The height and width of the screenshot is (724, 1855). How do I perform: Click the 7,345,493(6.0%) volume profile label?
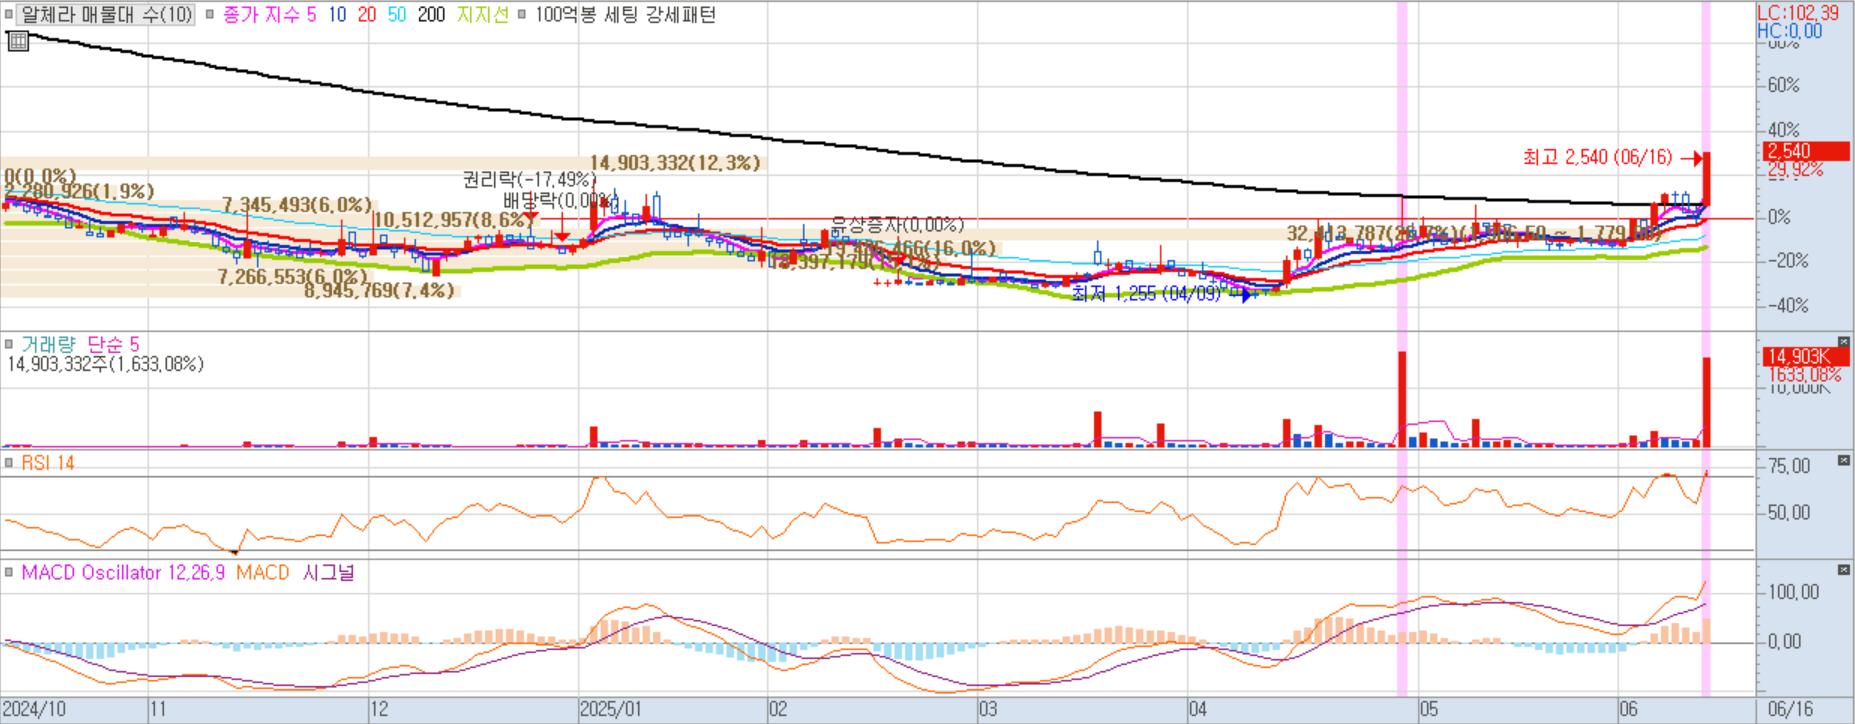click(x=297, y=205)
